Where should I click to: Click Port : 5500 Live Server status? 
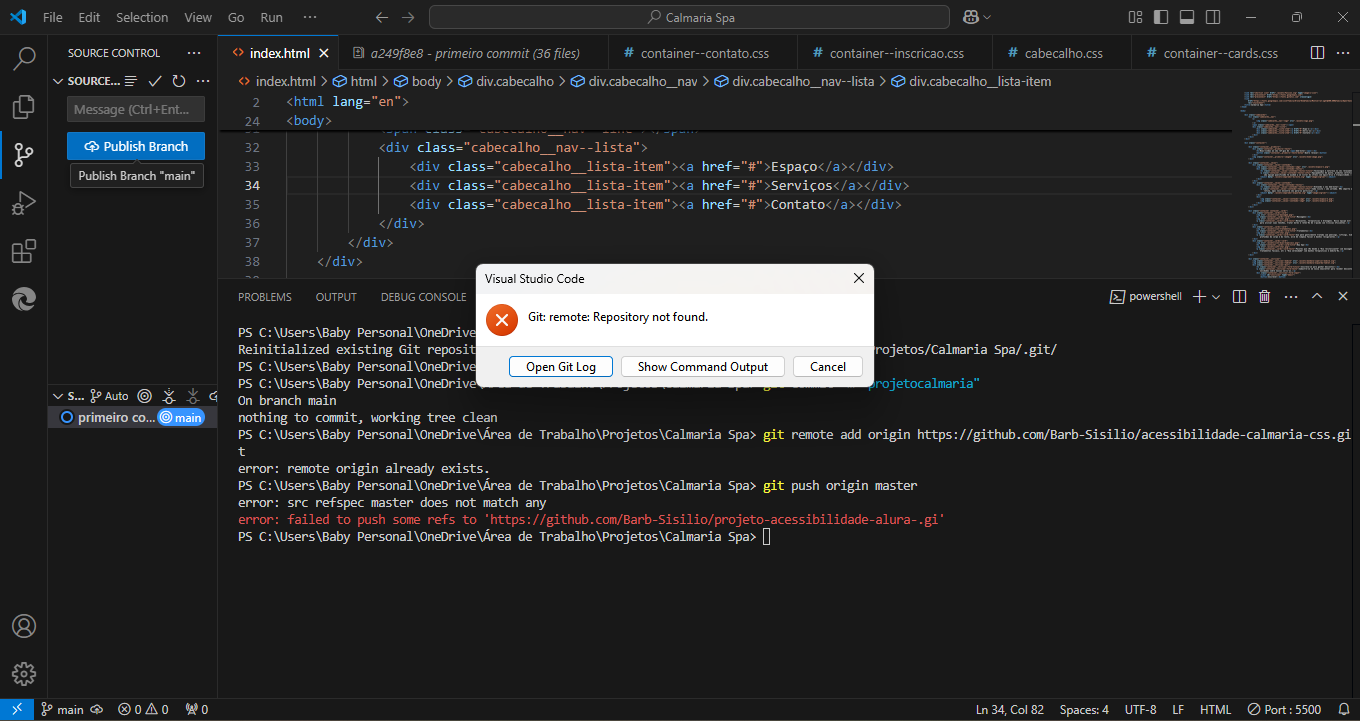click(x=1286, y=710)
